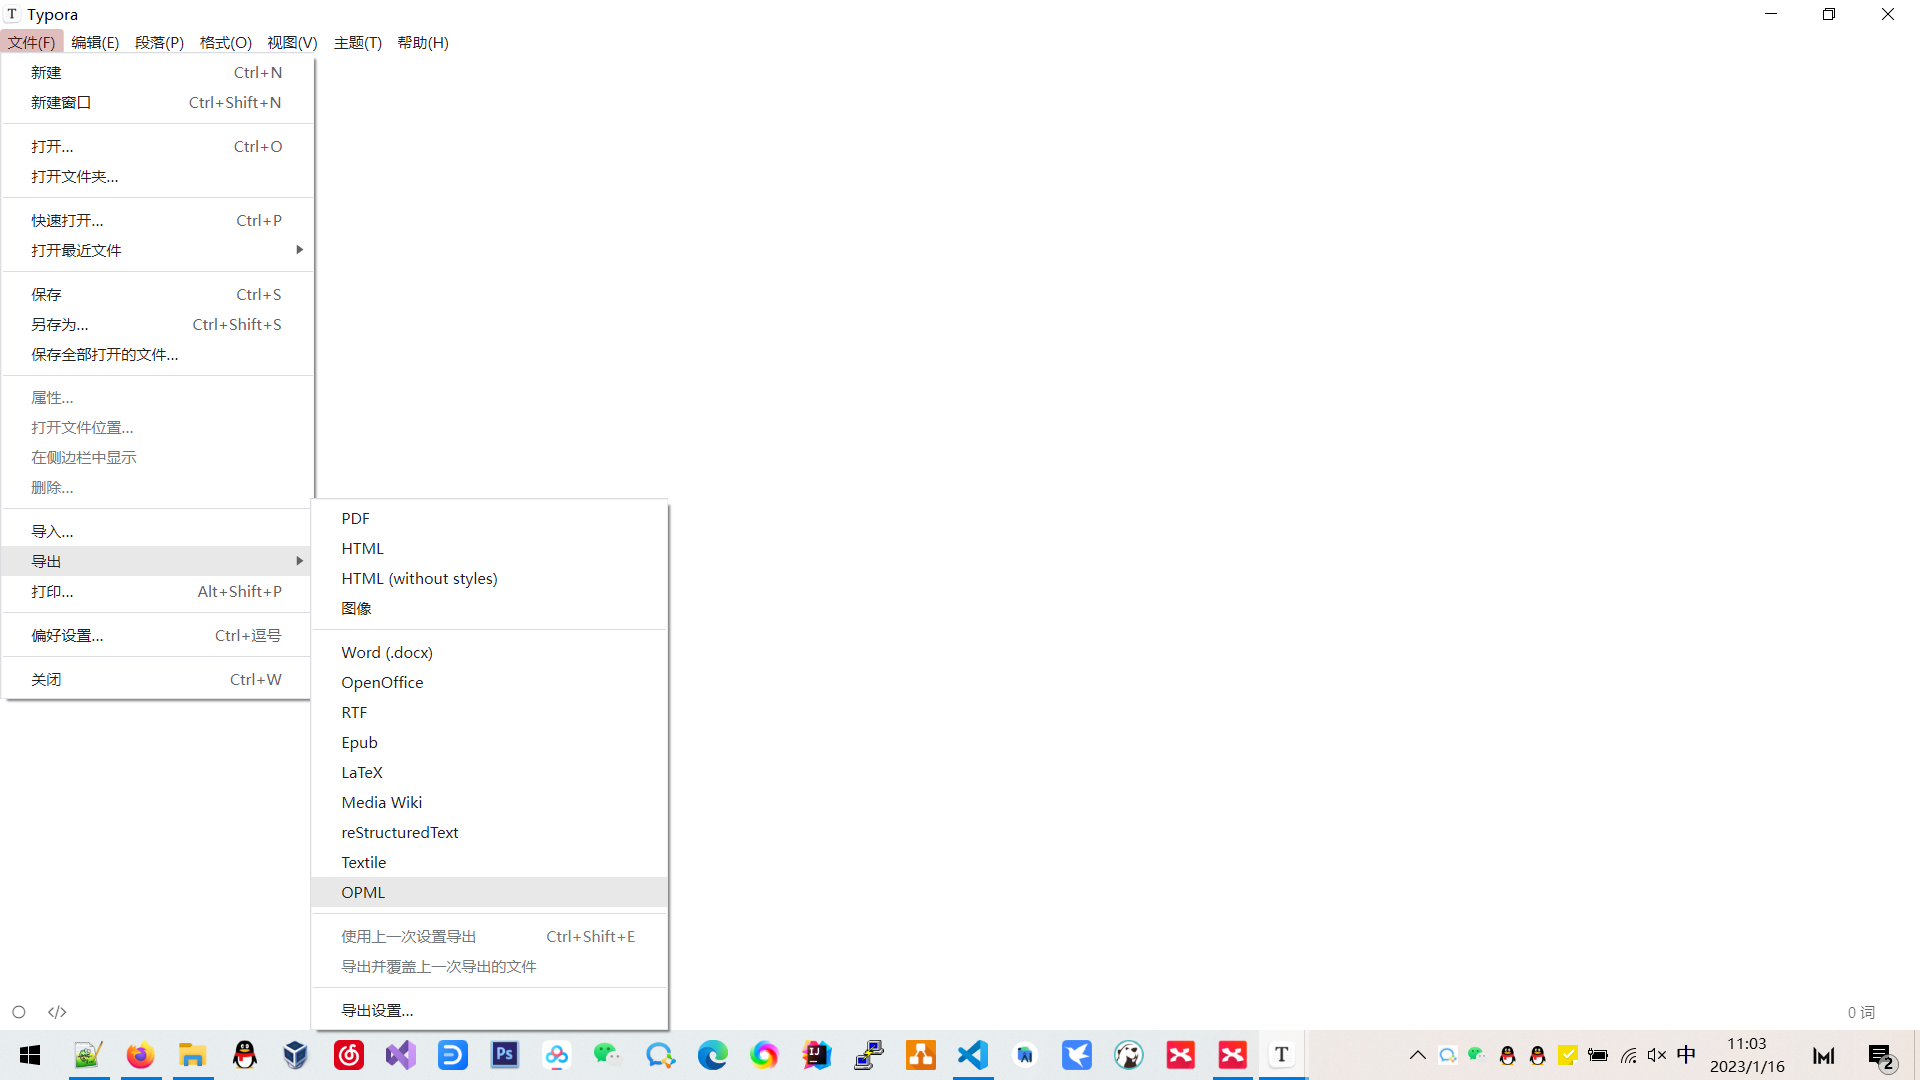Toggle the Chinese input method indicator
Screen dimensions: 1920x1080
tap(1686, 1055)
